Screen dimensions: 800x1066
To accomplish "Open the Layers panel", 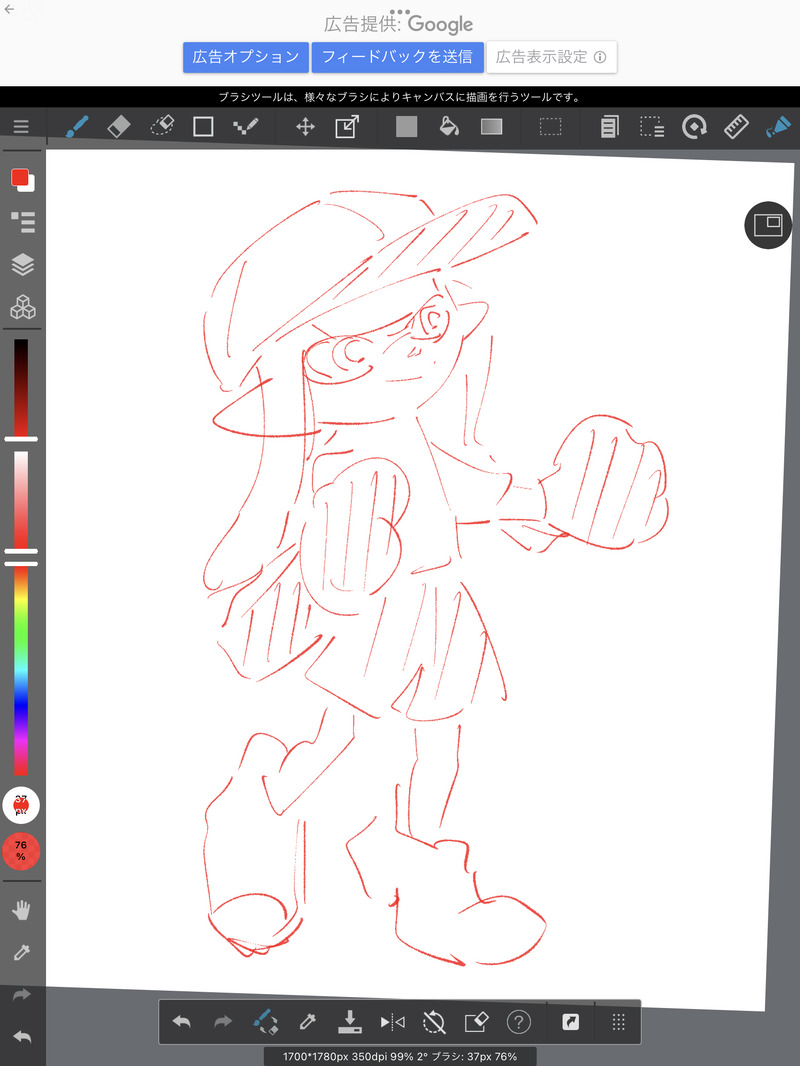I will (x=23, y=264).
